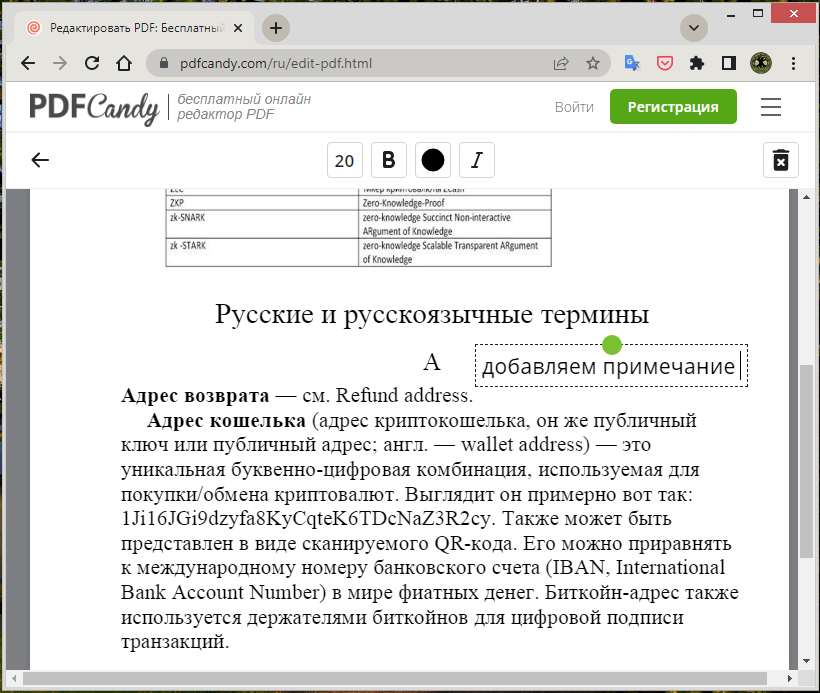Reload the page with the refresh icon
Image resolution: width=820 pixels, height=693 pixels.
tap(92, 63)
